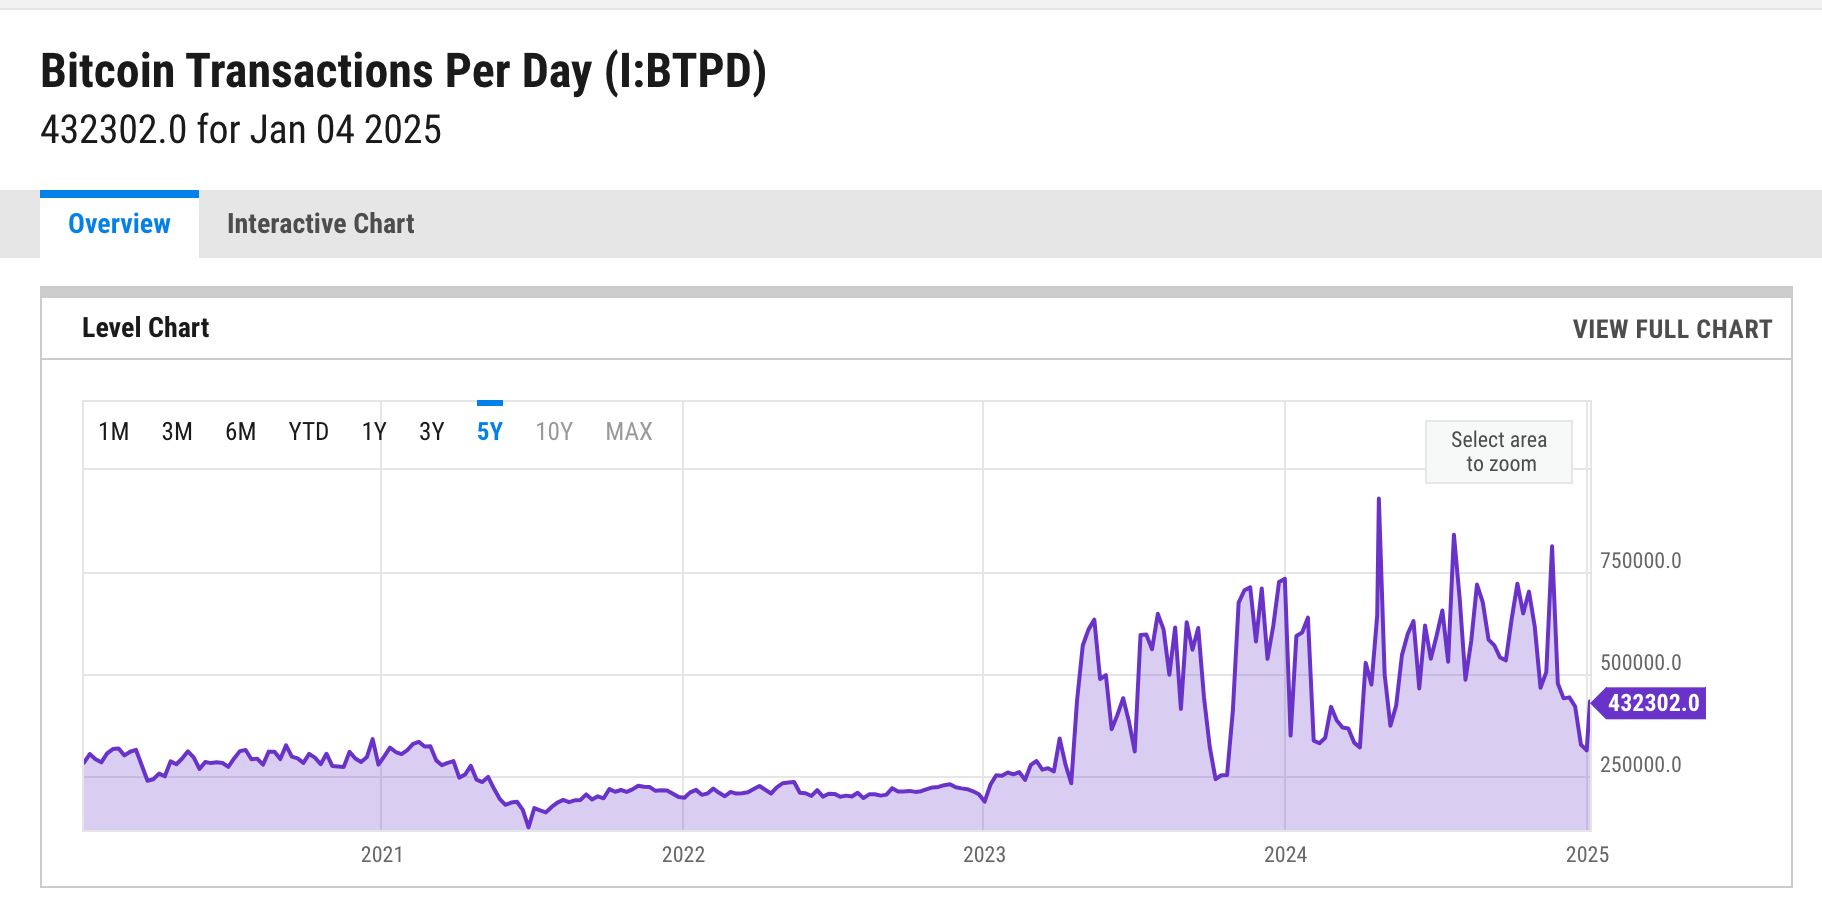The image size is (1822, 914).
Task: Set chart range to 1Y
Action: coord(374,432)
